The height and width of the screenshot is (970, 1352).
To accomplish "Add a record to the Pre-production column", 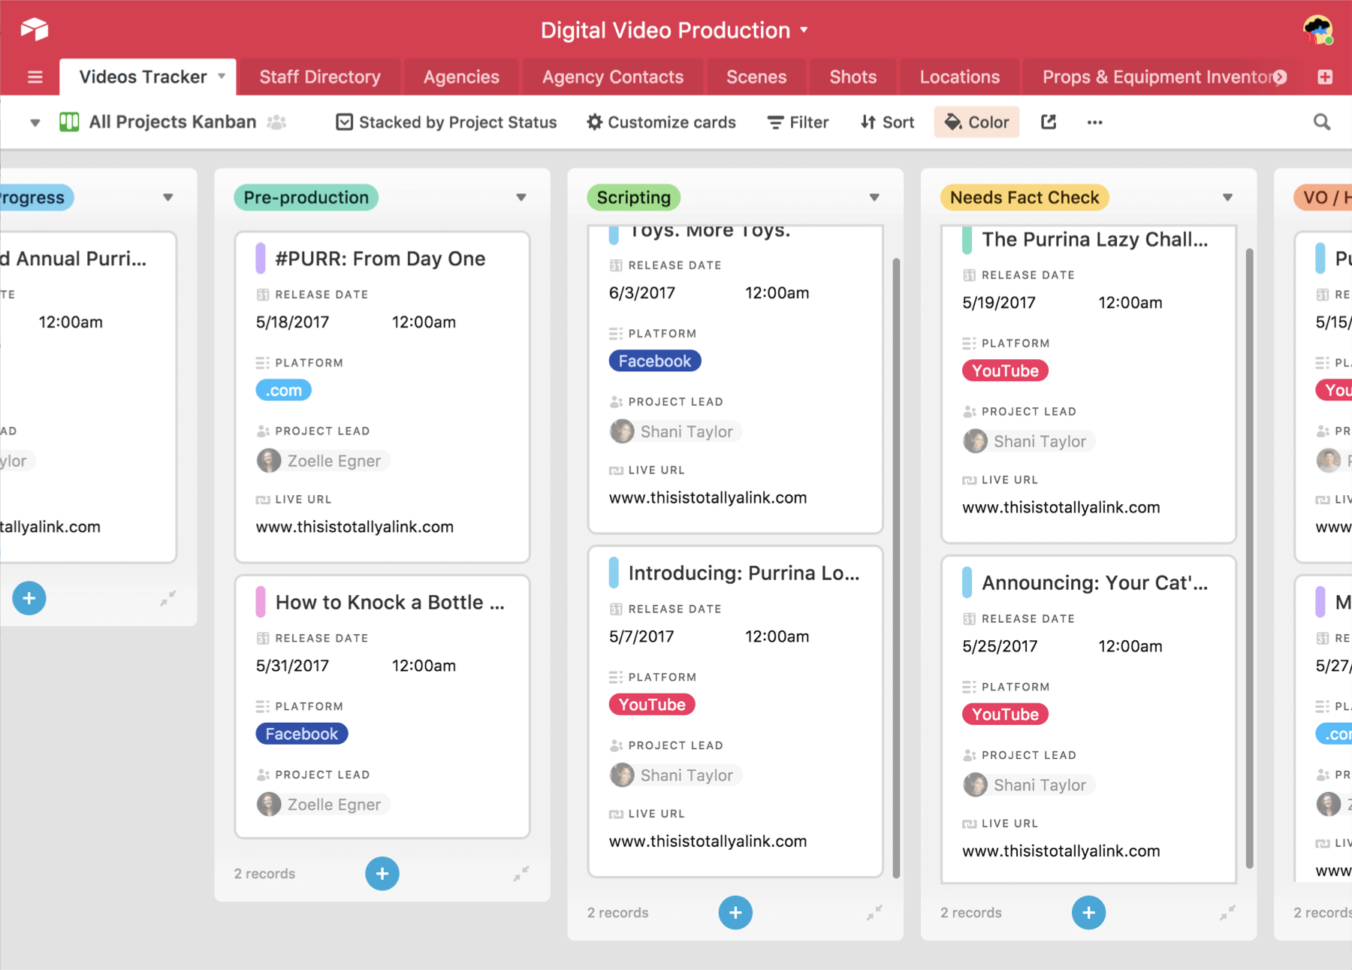I will click(x=382, y=873).
